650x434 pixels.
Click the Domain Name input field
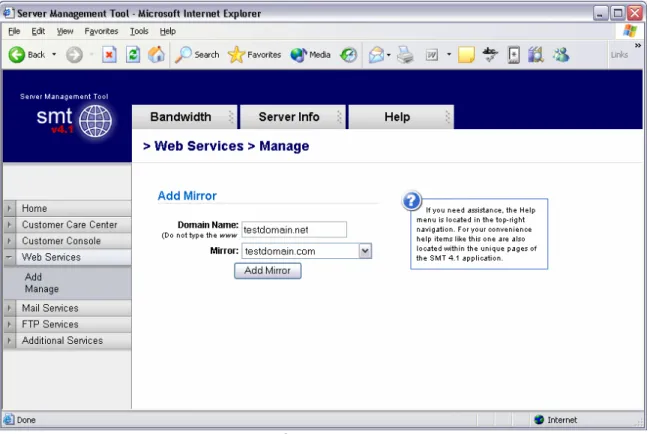pyautogui.click(x=294, y=230)
